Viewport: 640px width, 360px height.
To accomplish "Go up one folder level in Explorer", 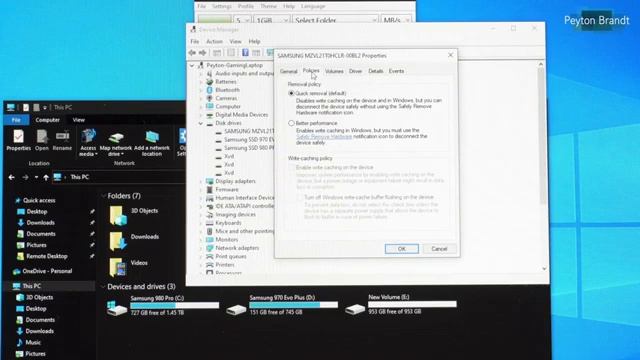I will 46,177.
